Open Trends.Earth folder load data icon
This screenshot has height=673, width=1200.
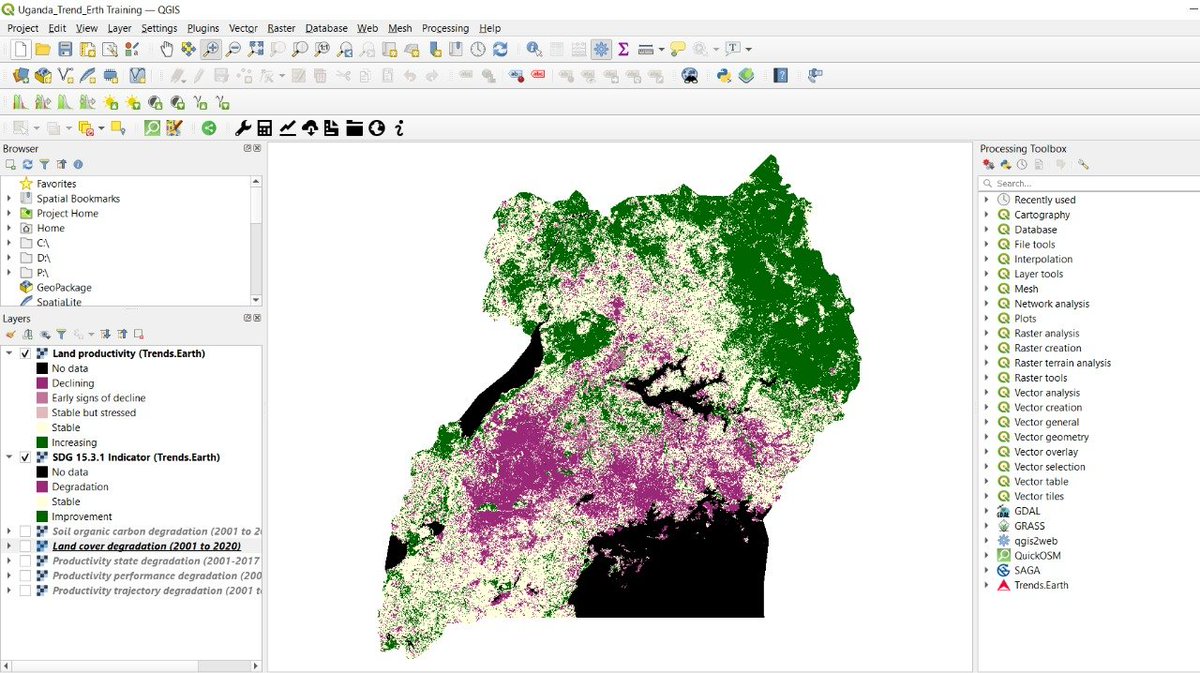click(x=354, y=128)
